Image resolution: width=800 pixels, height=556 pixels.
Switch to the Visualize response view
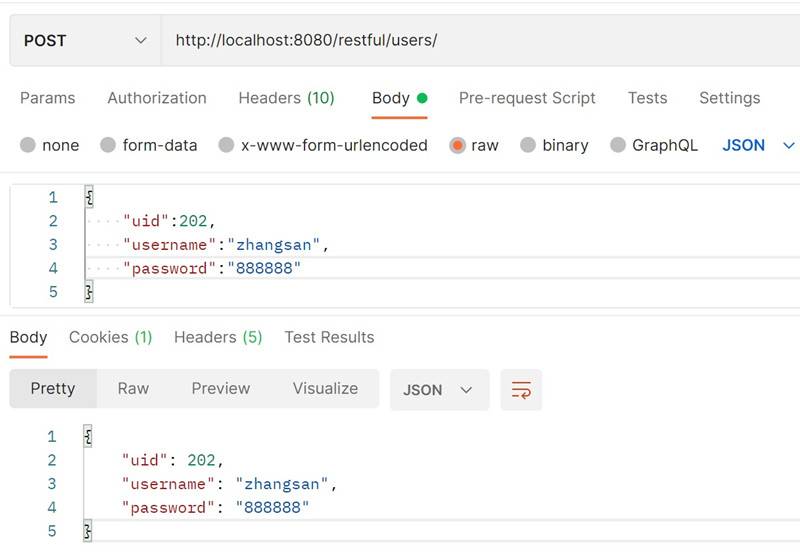[x=325, y=389]
